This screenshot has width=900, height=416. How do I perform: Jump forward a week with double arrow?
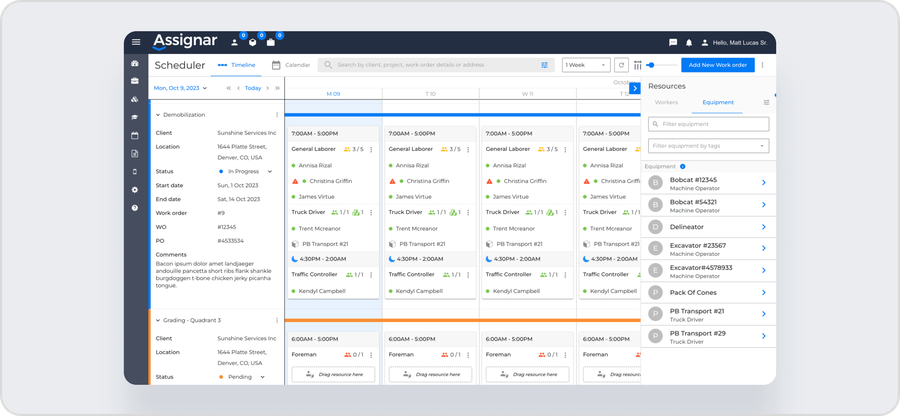[x=277, y=88]
